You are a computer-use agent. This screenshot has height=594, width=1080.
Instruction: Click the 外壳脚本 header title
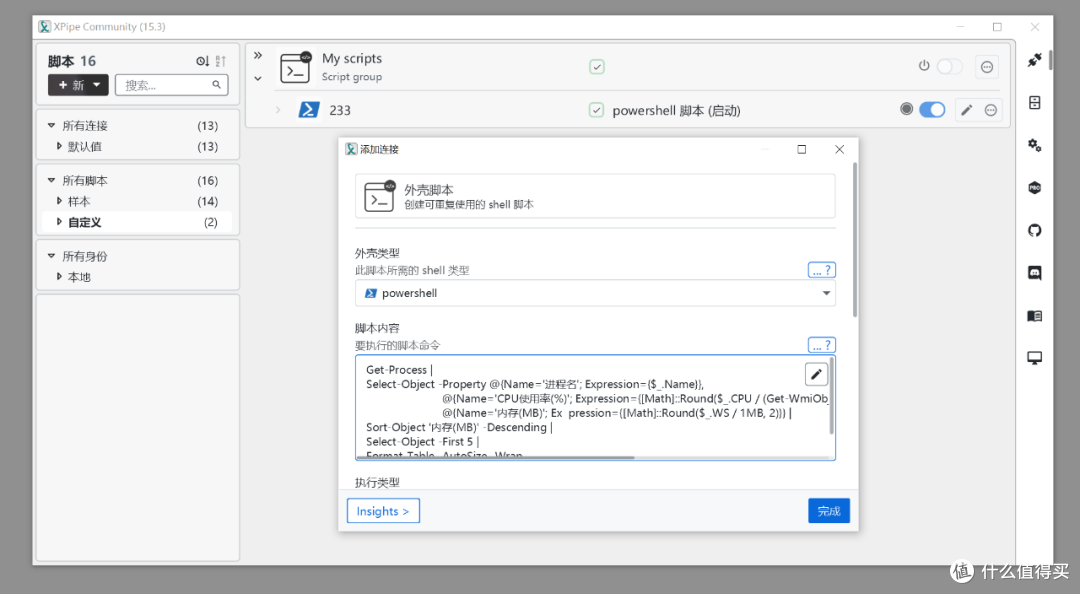[x=428, y=190]
